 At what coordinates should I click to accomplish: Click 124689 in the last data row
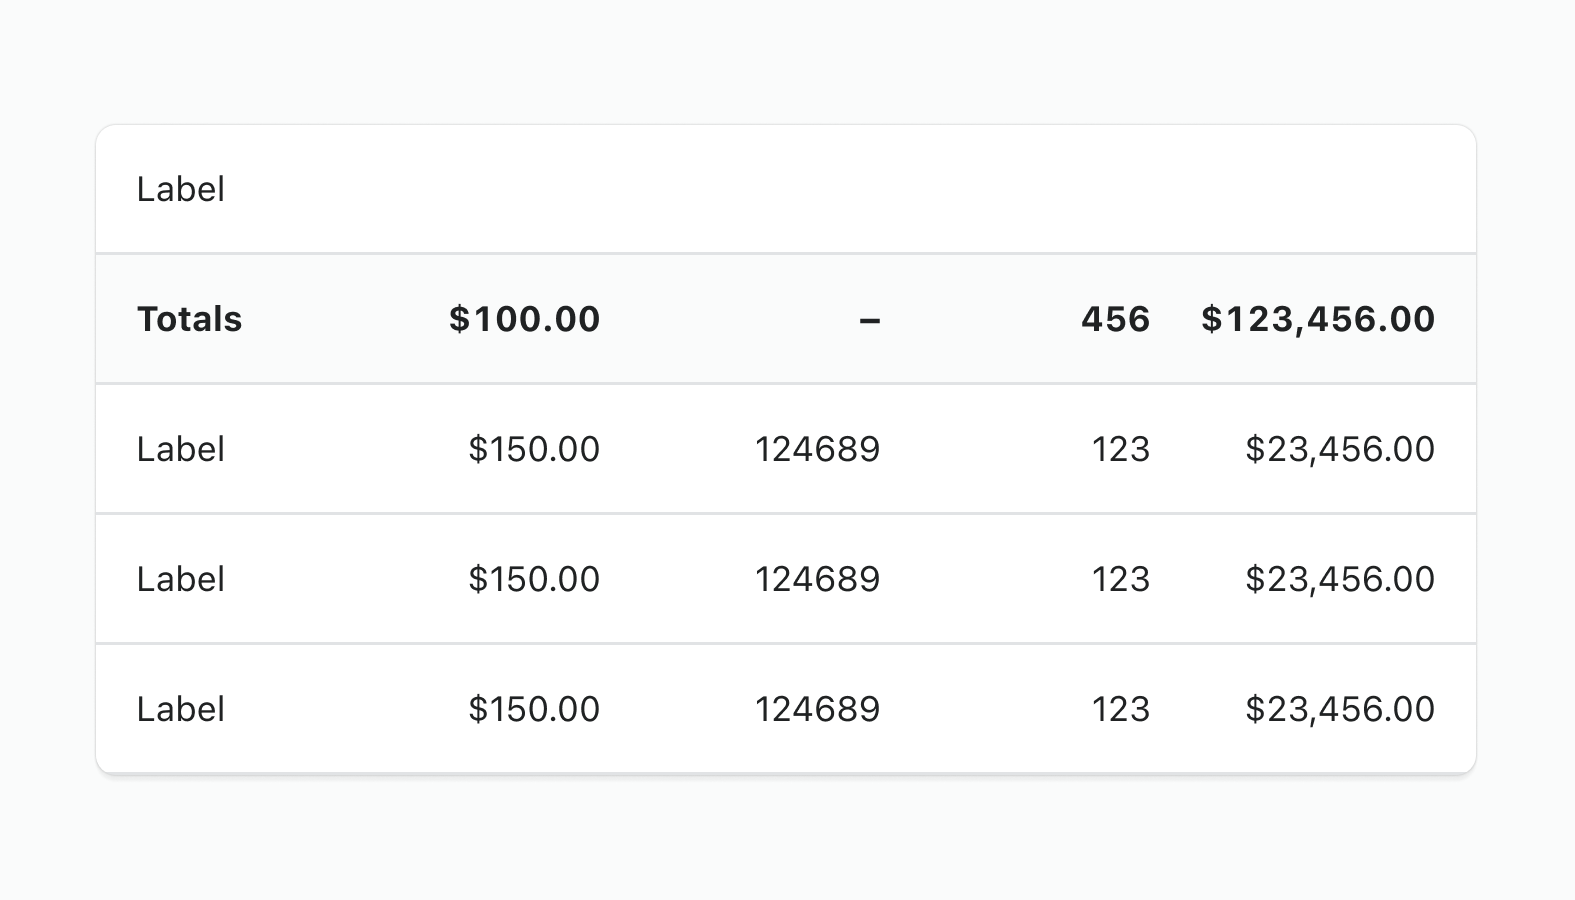tap(817, 709)
